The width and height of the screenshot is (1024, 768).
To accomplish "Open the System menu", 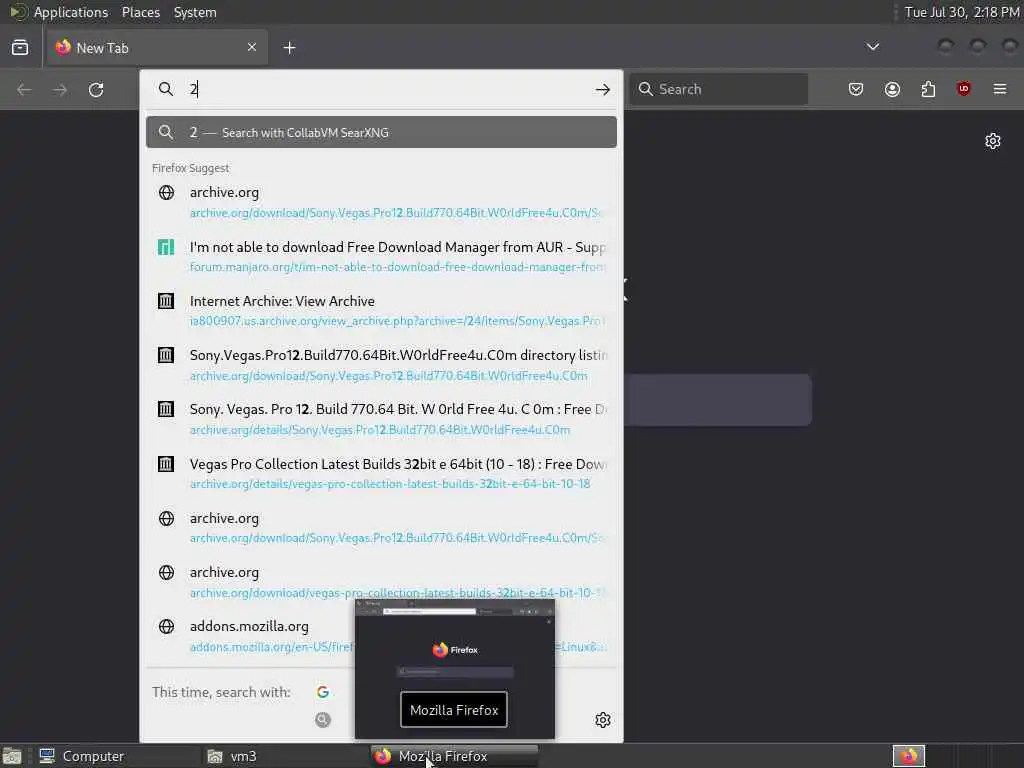I will [x=195, y=12].
